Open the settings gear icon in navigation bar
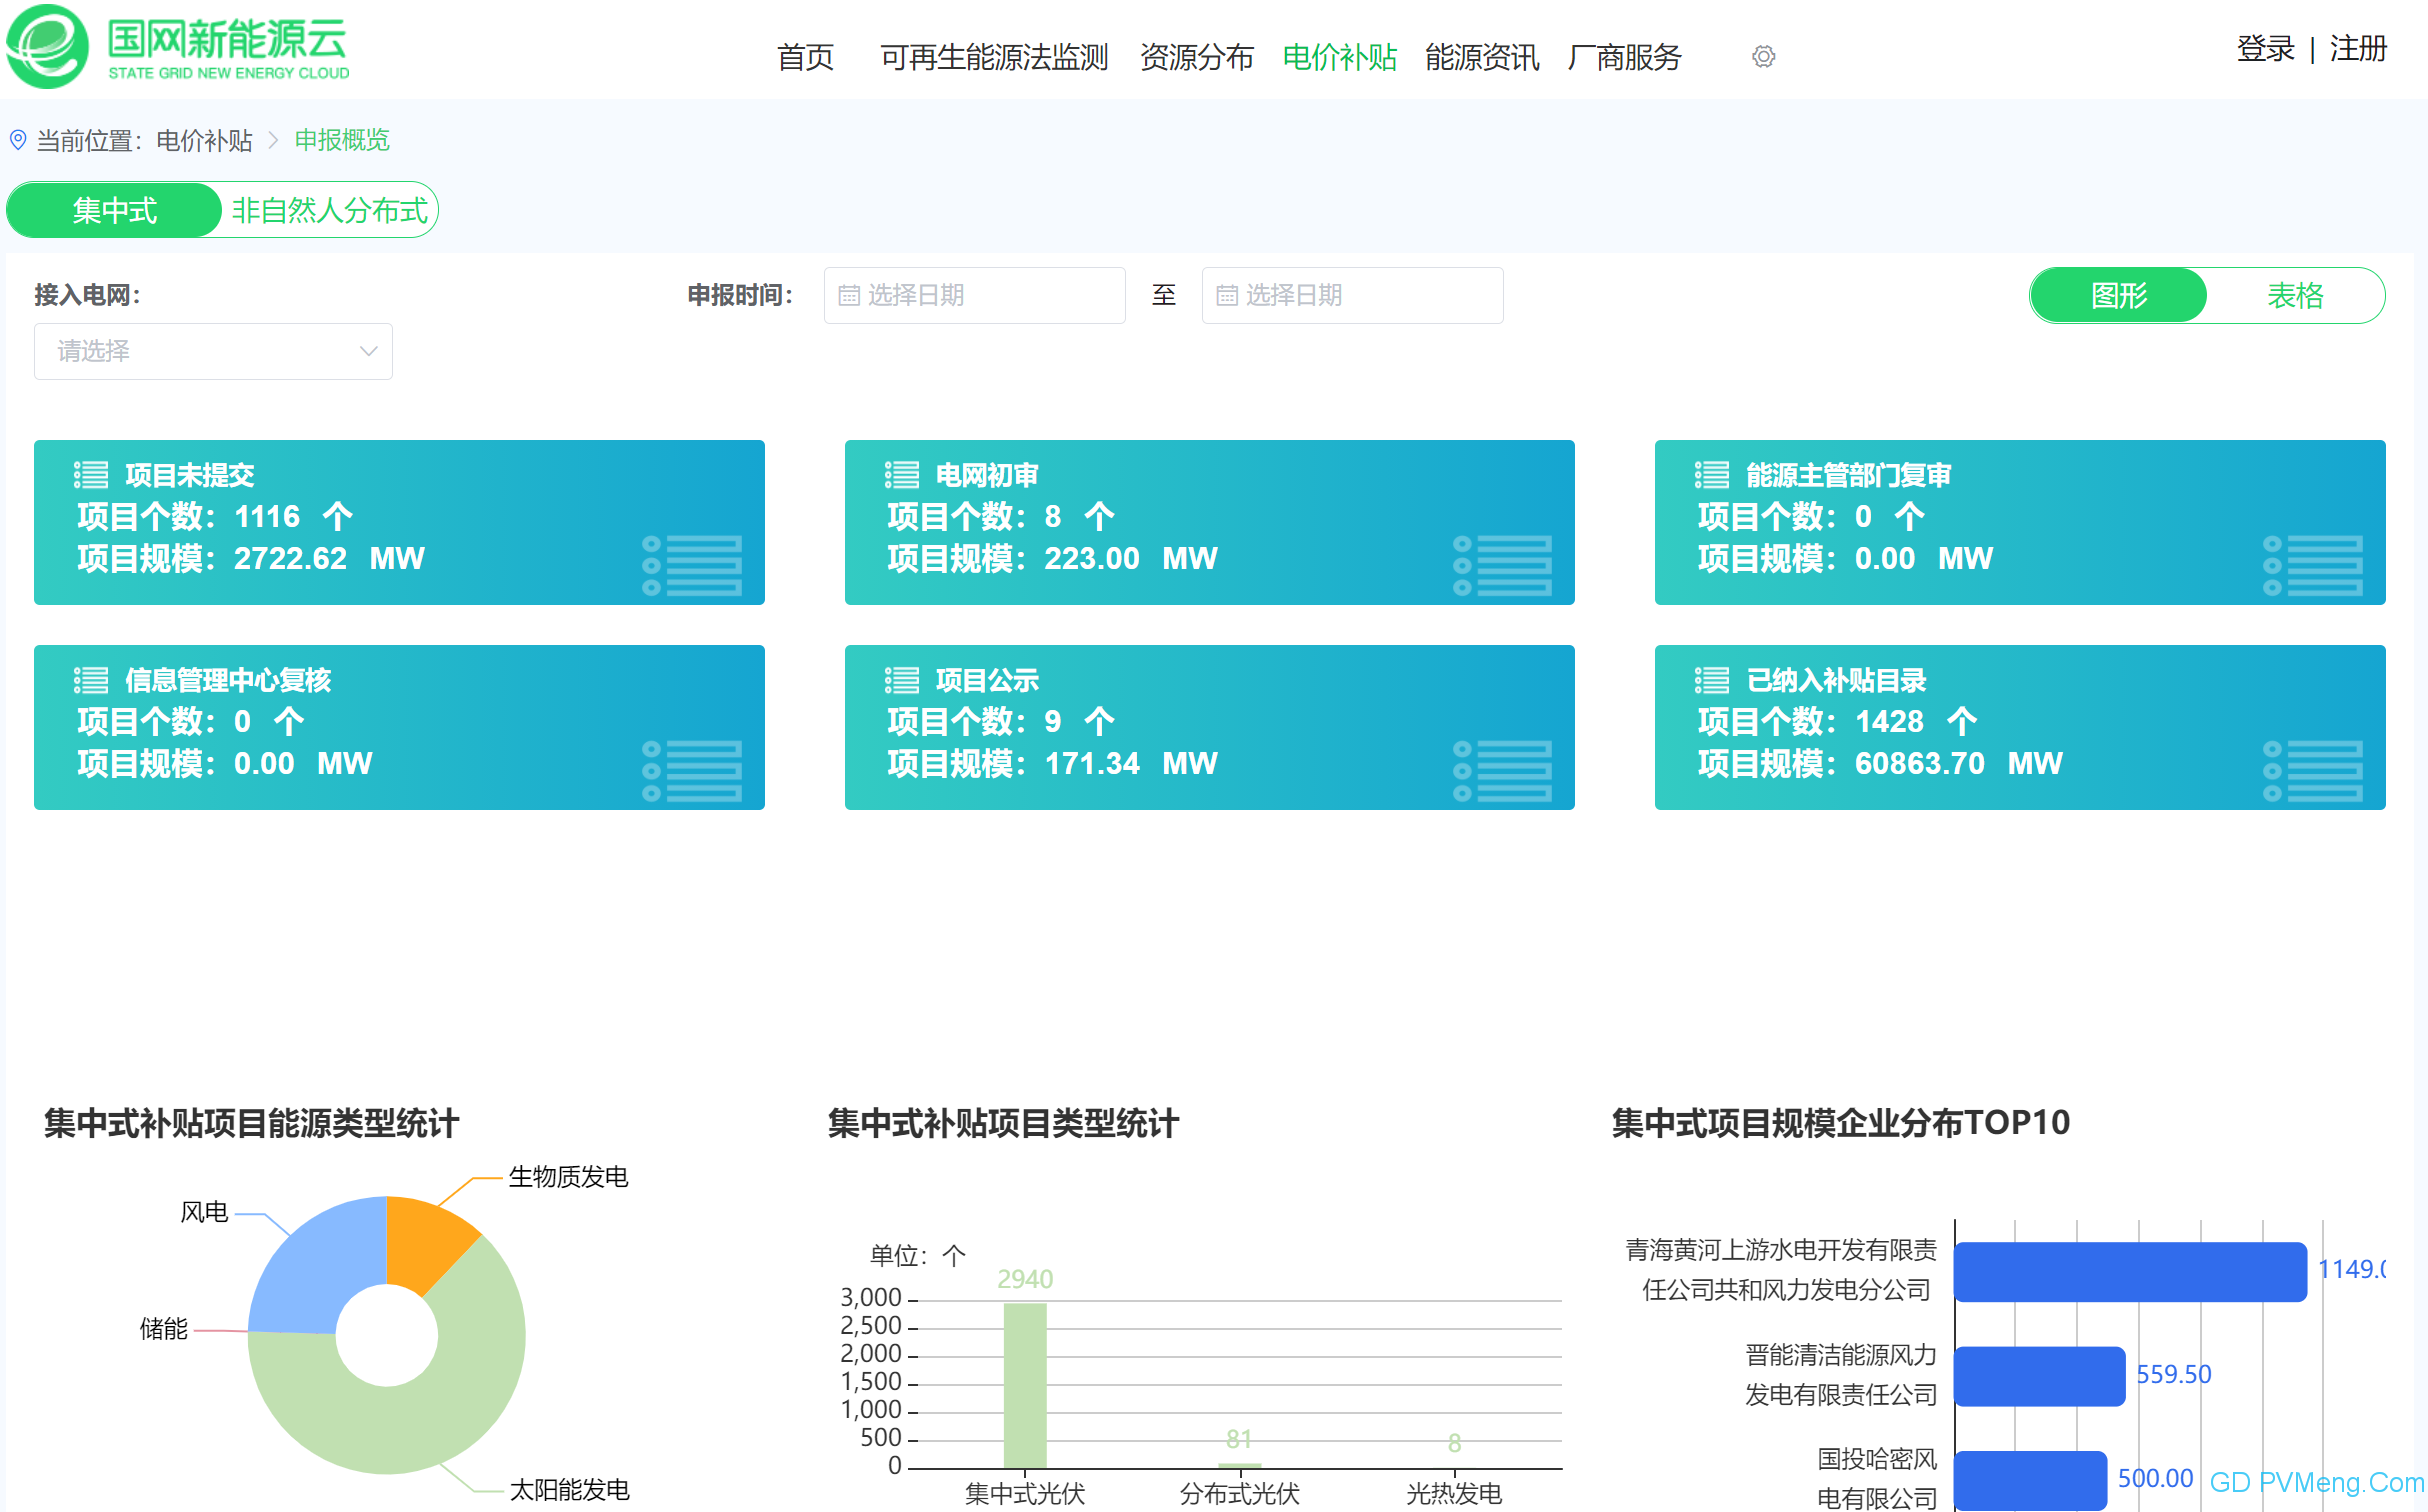The image size is (2428, 1512). 1763,57
